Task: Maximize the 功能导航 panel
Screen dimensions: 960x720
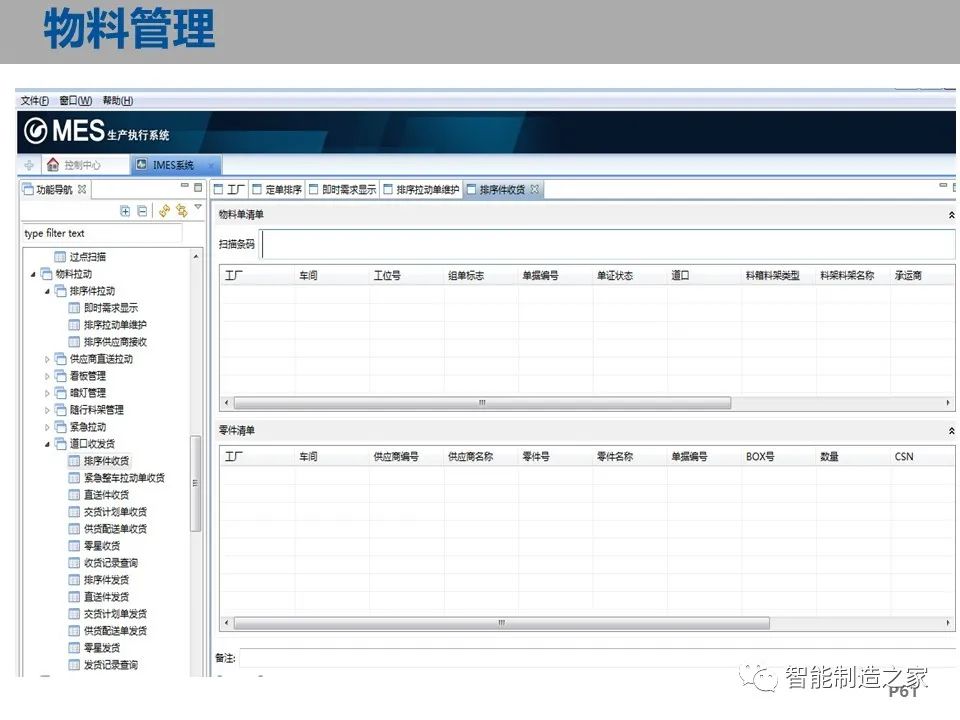Action: (x=198, y=187)
